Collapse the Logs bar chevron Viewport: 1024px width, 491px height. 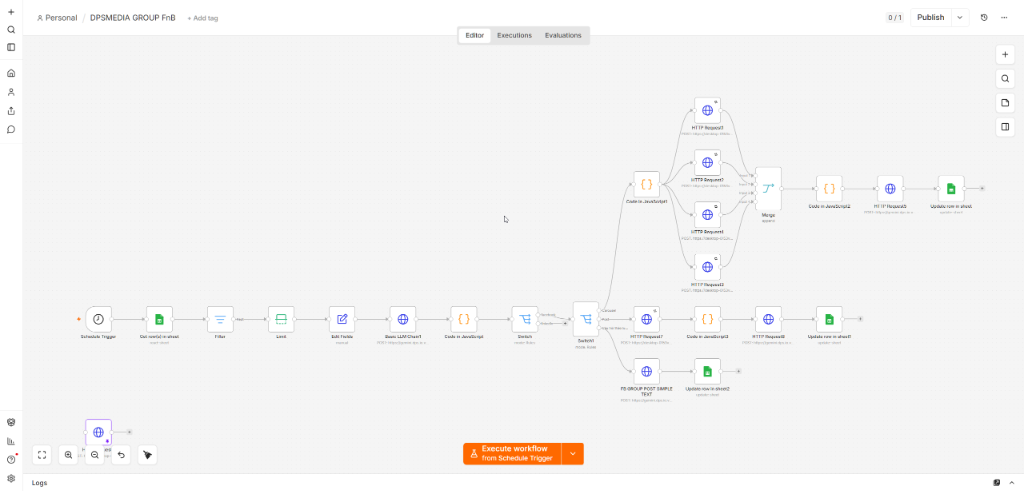(1011, 483)
